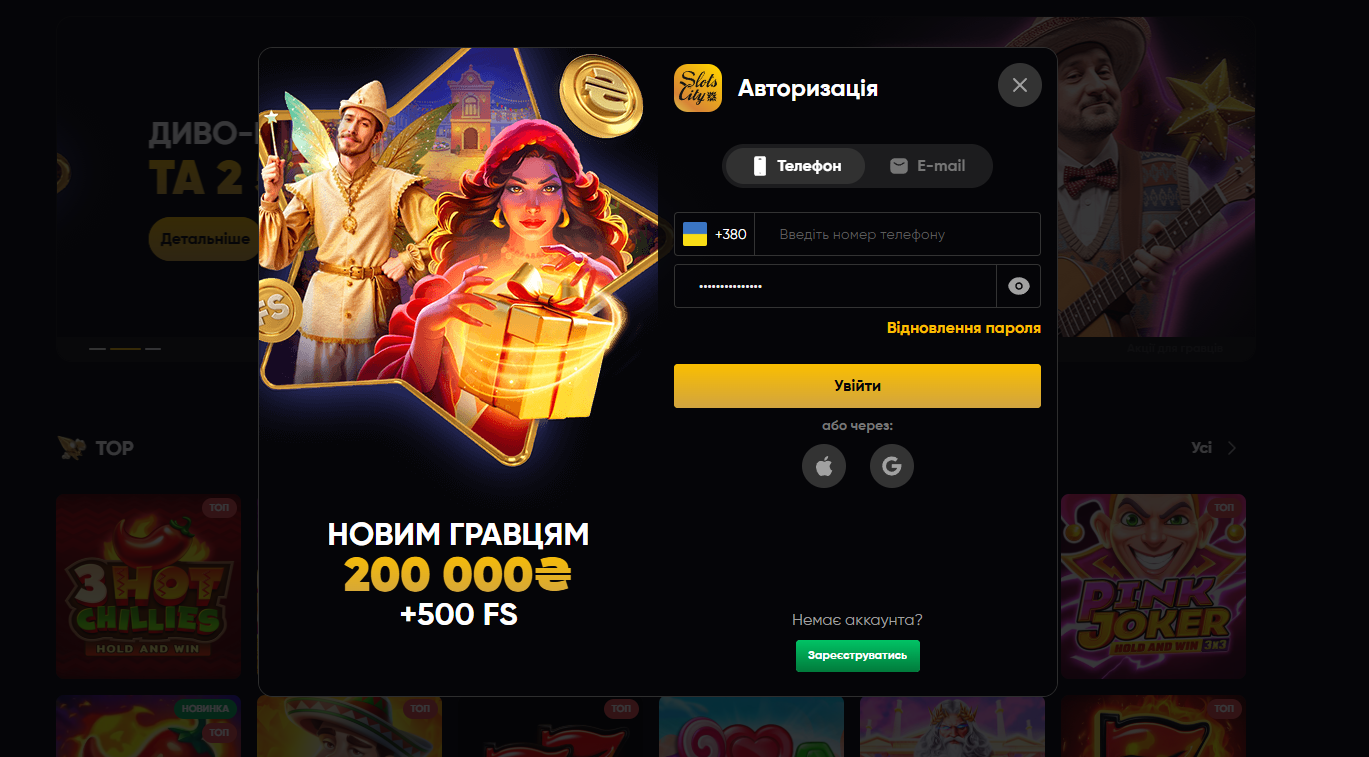Viewport: 1369px width, 757px height.
Task: Close the authorization dialog
Action: tap(1020, 85)
